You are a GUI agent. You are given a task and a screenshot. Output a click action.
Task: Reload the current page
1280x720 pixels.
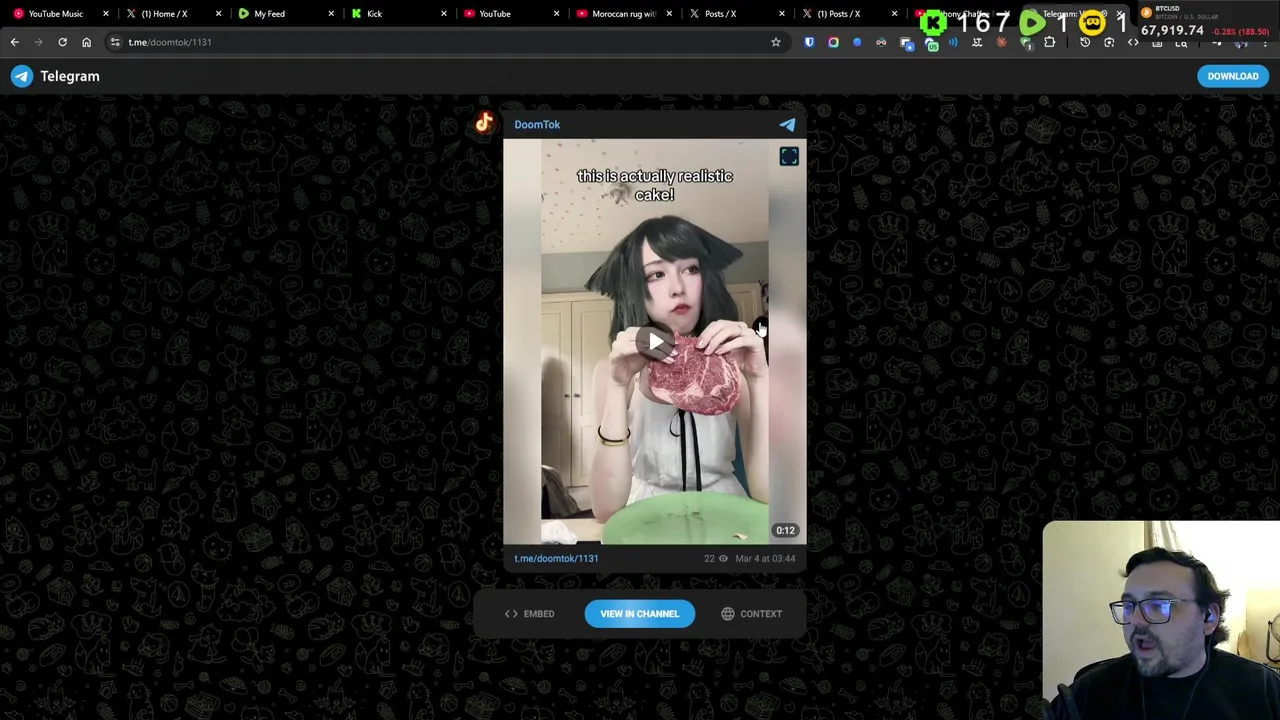(62, 42)
